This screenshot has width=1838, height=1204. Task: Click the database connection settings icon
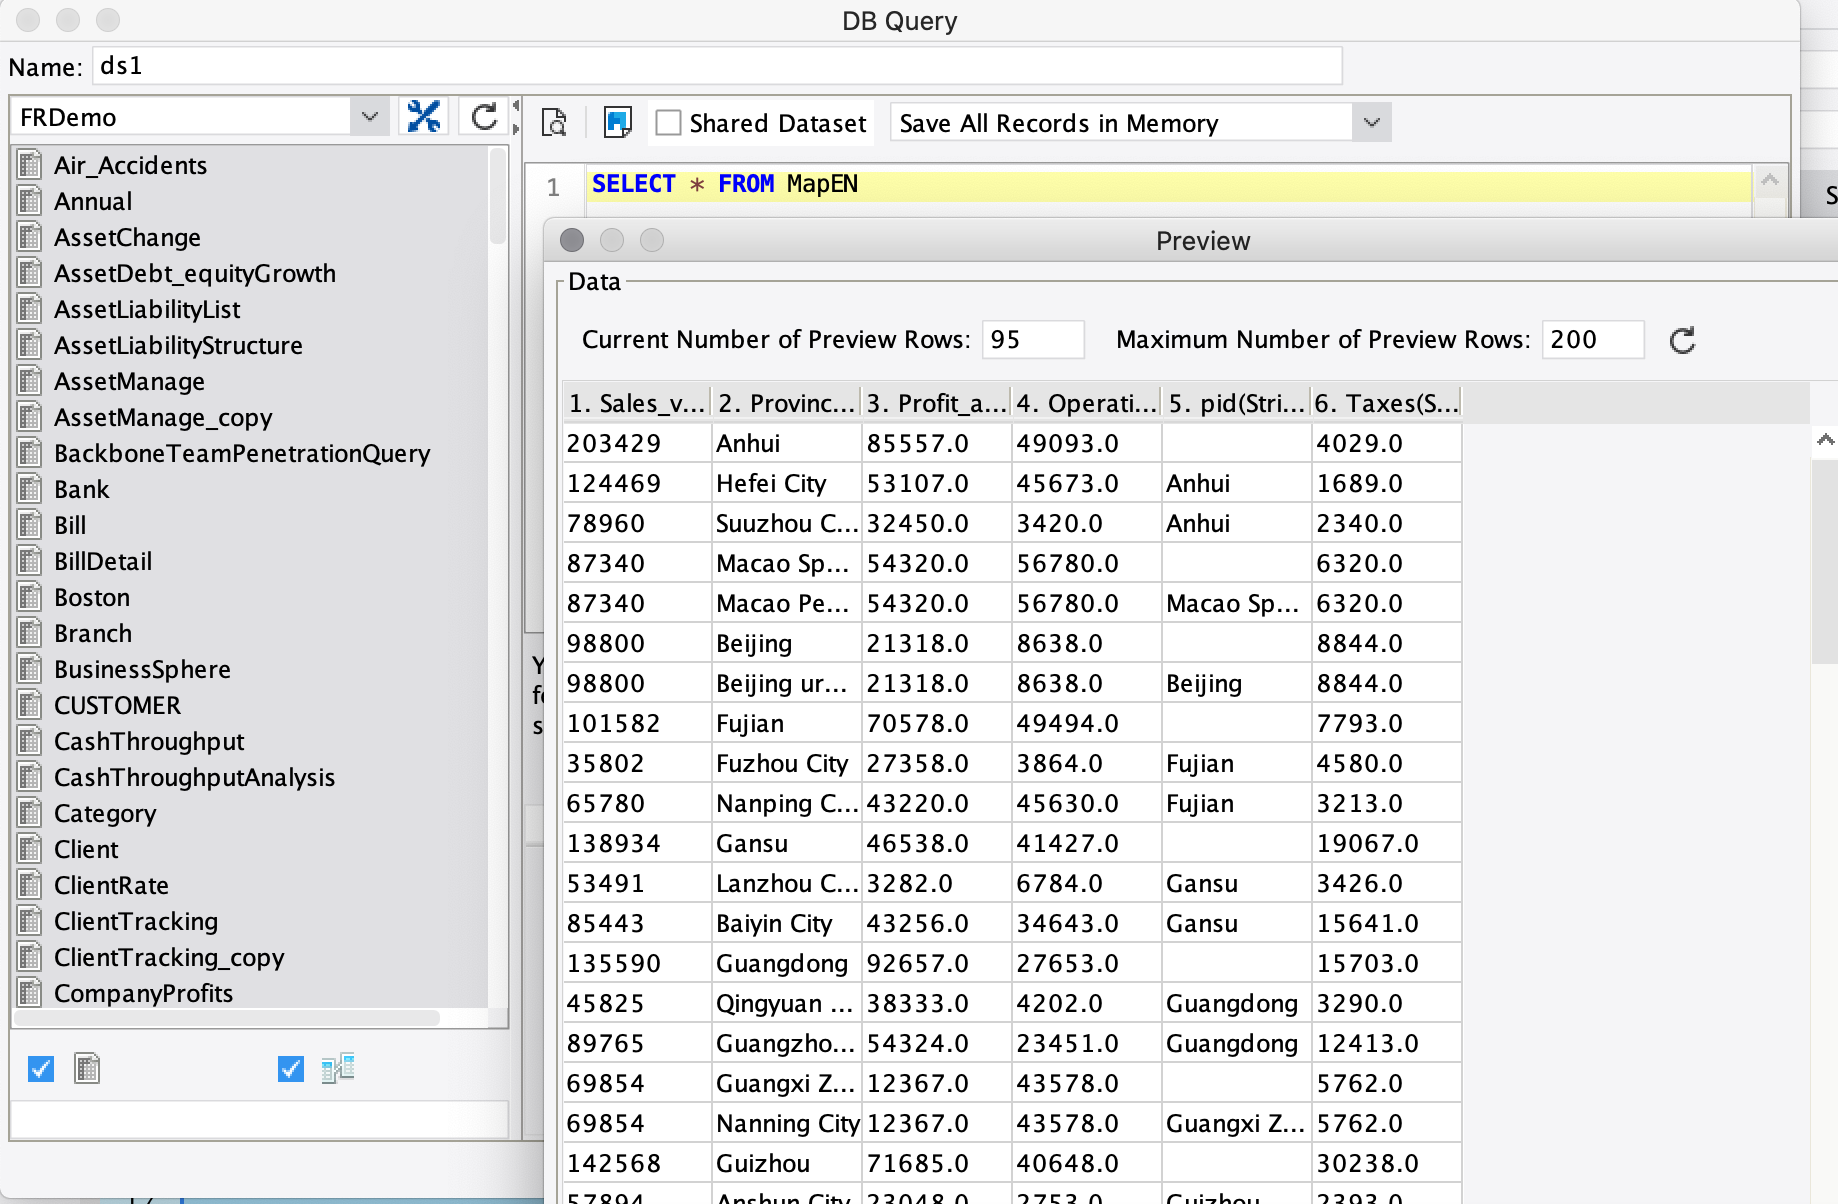[x=424, y=117]
